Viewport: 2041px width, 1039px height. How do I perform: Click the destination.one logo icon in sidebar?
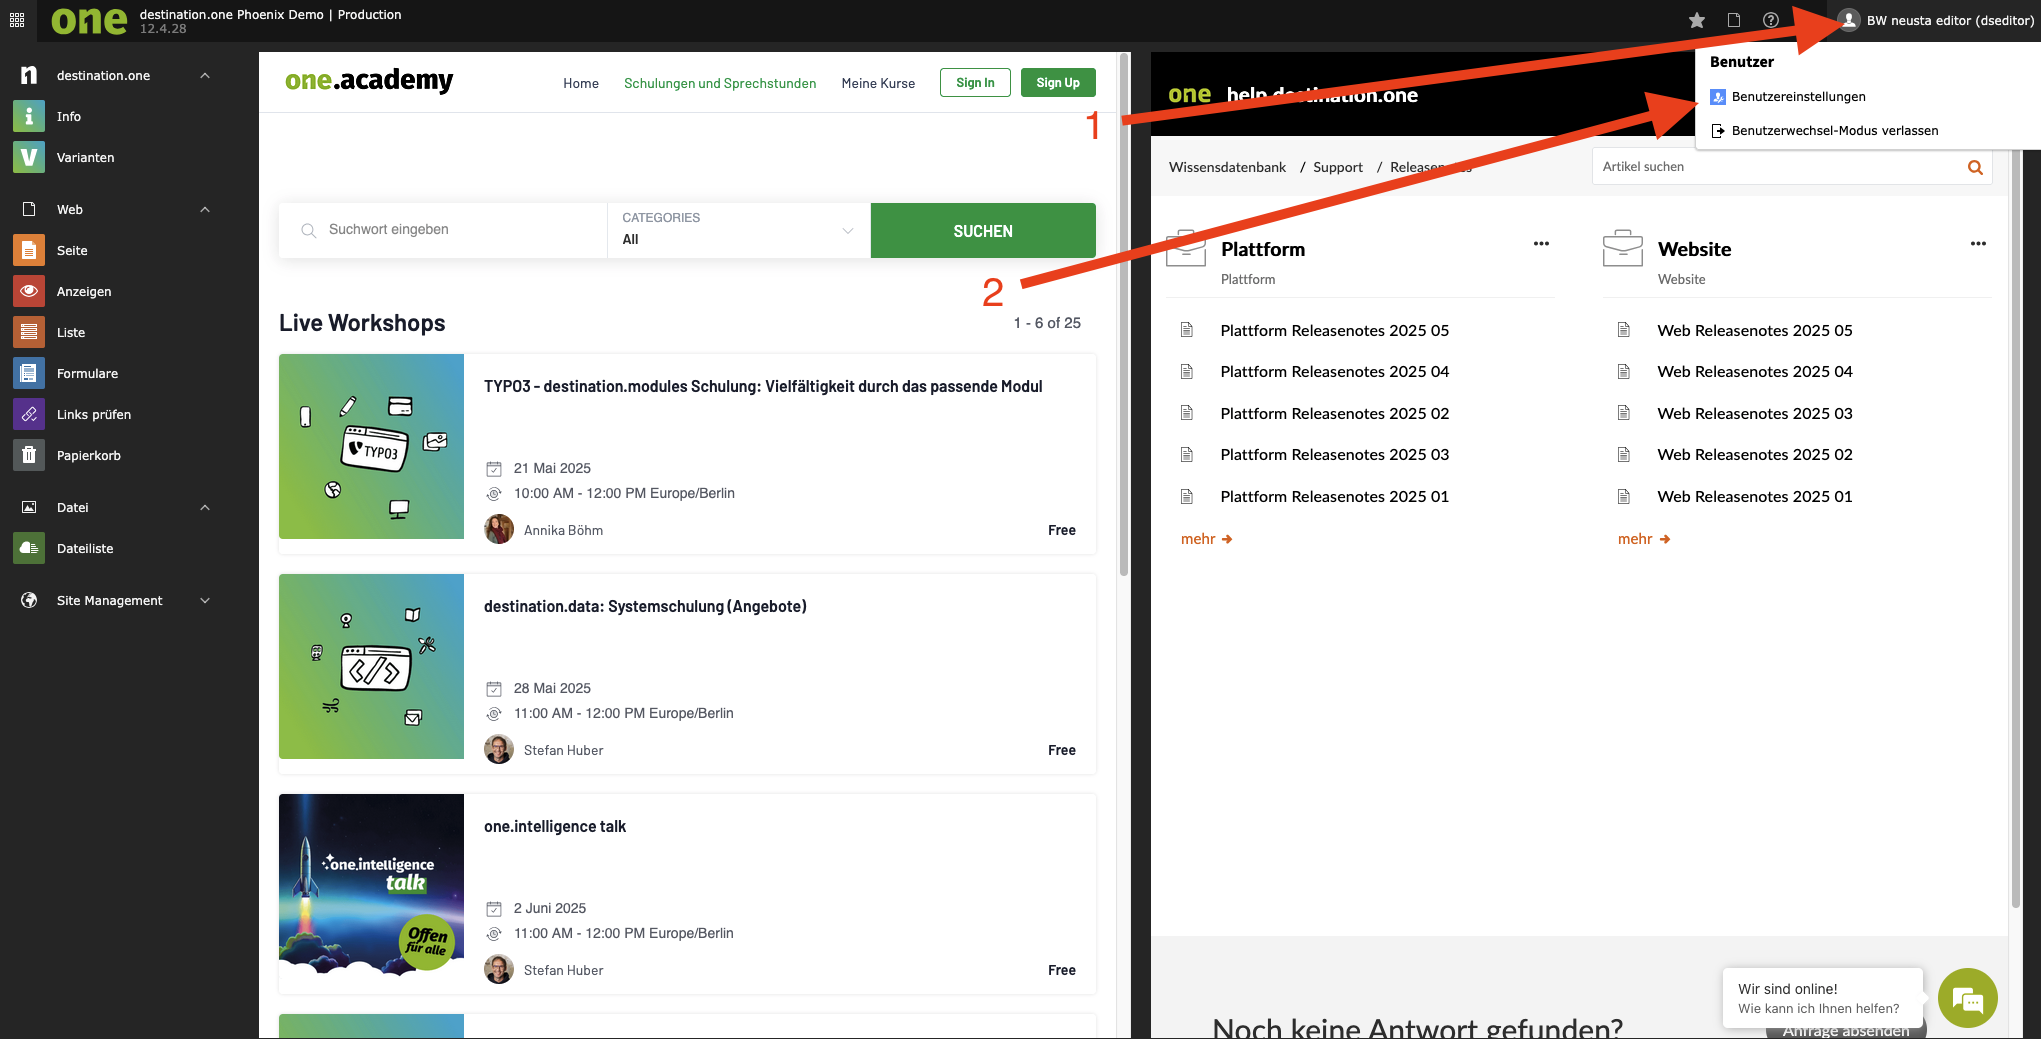pyautogui.click(x=29, y=75)
